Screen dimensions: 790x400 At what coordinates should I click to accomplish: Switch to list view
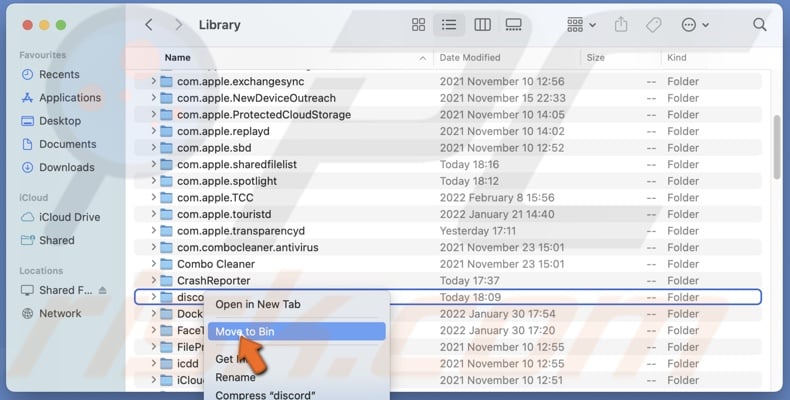pos(449,25)
